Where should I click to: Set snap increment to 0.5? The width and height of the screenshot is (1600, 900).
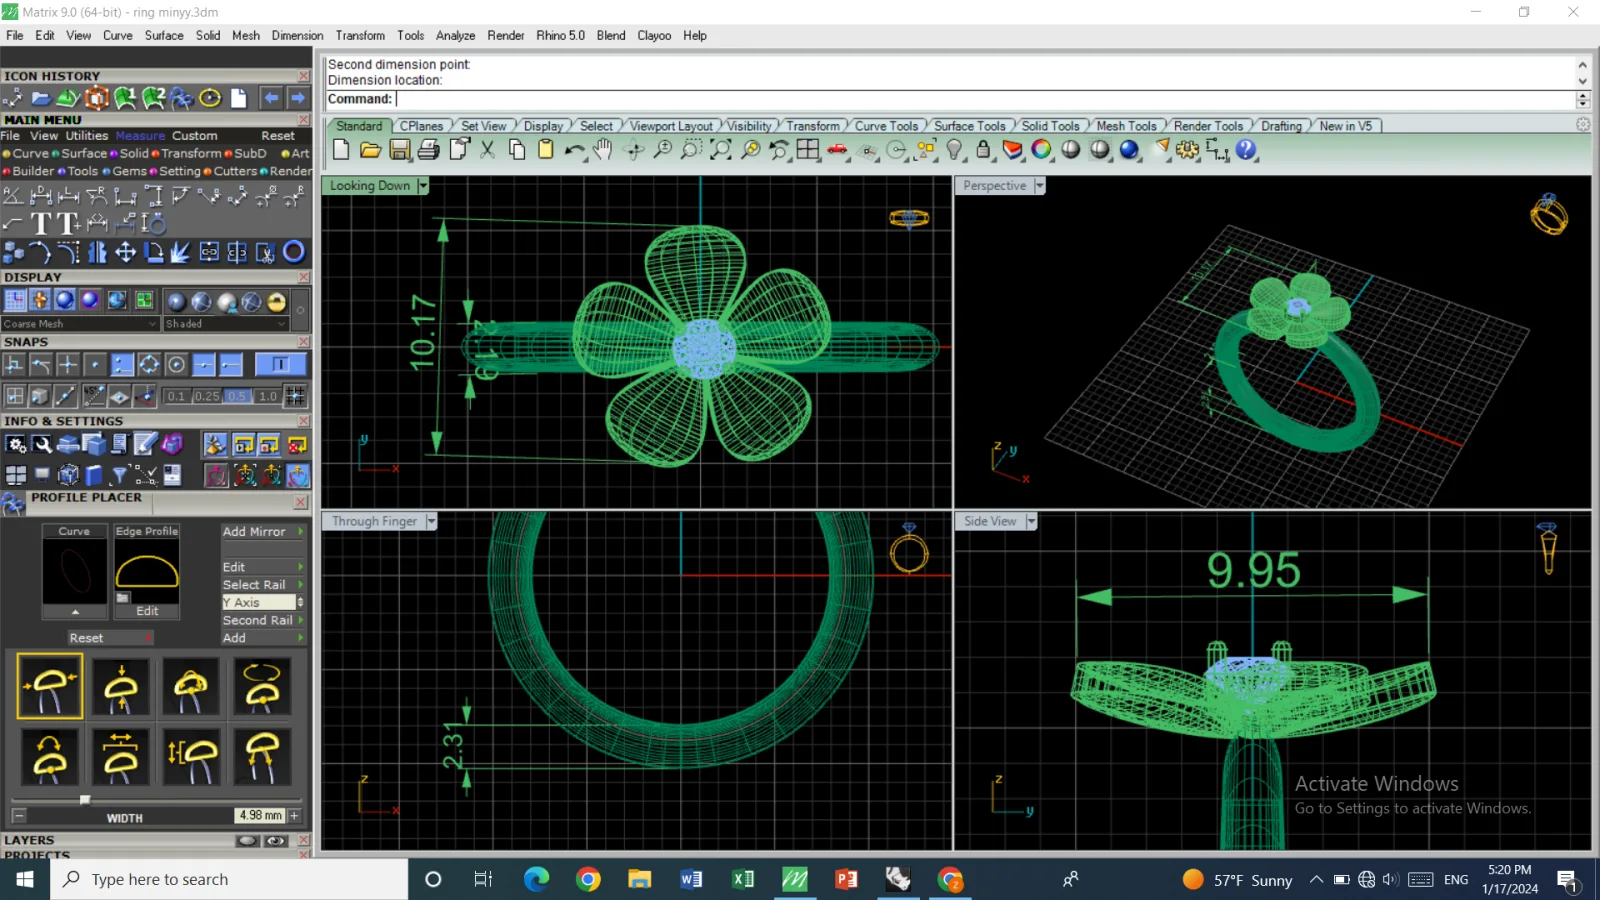tap(237, 396)
